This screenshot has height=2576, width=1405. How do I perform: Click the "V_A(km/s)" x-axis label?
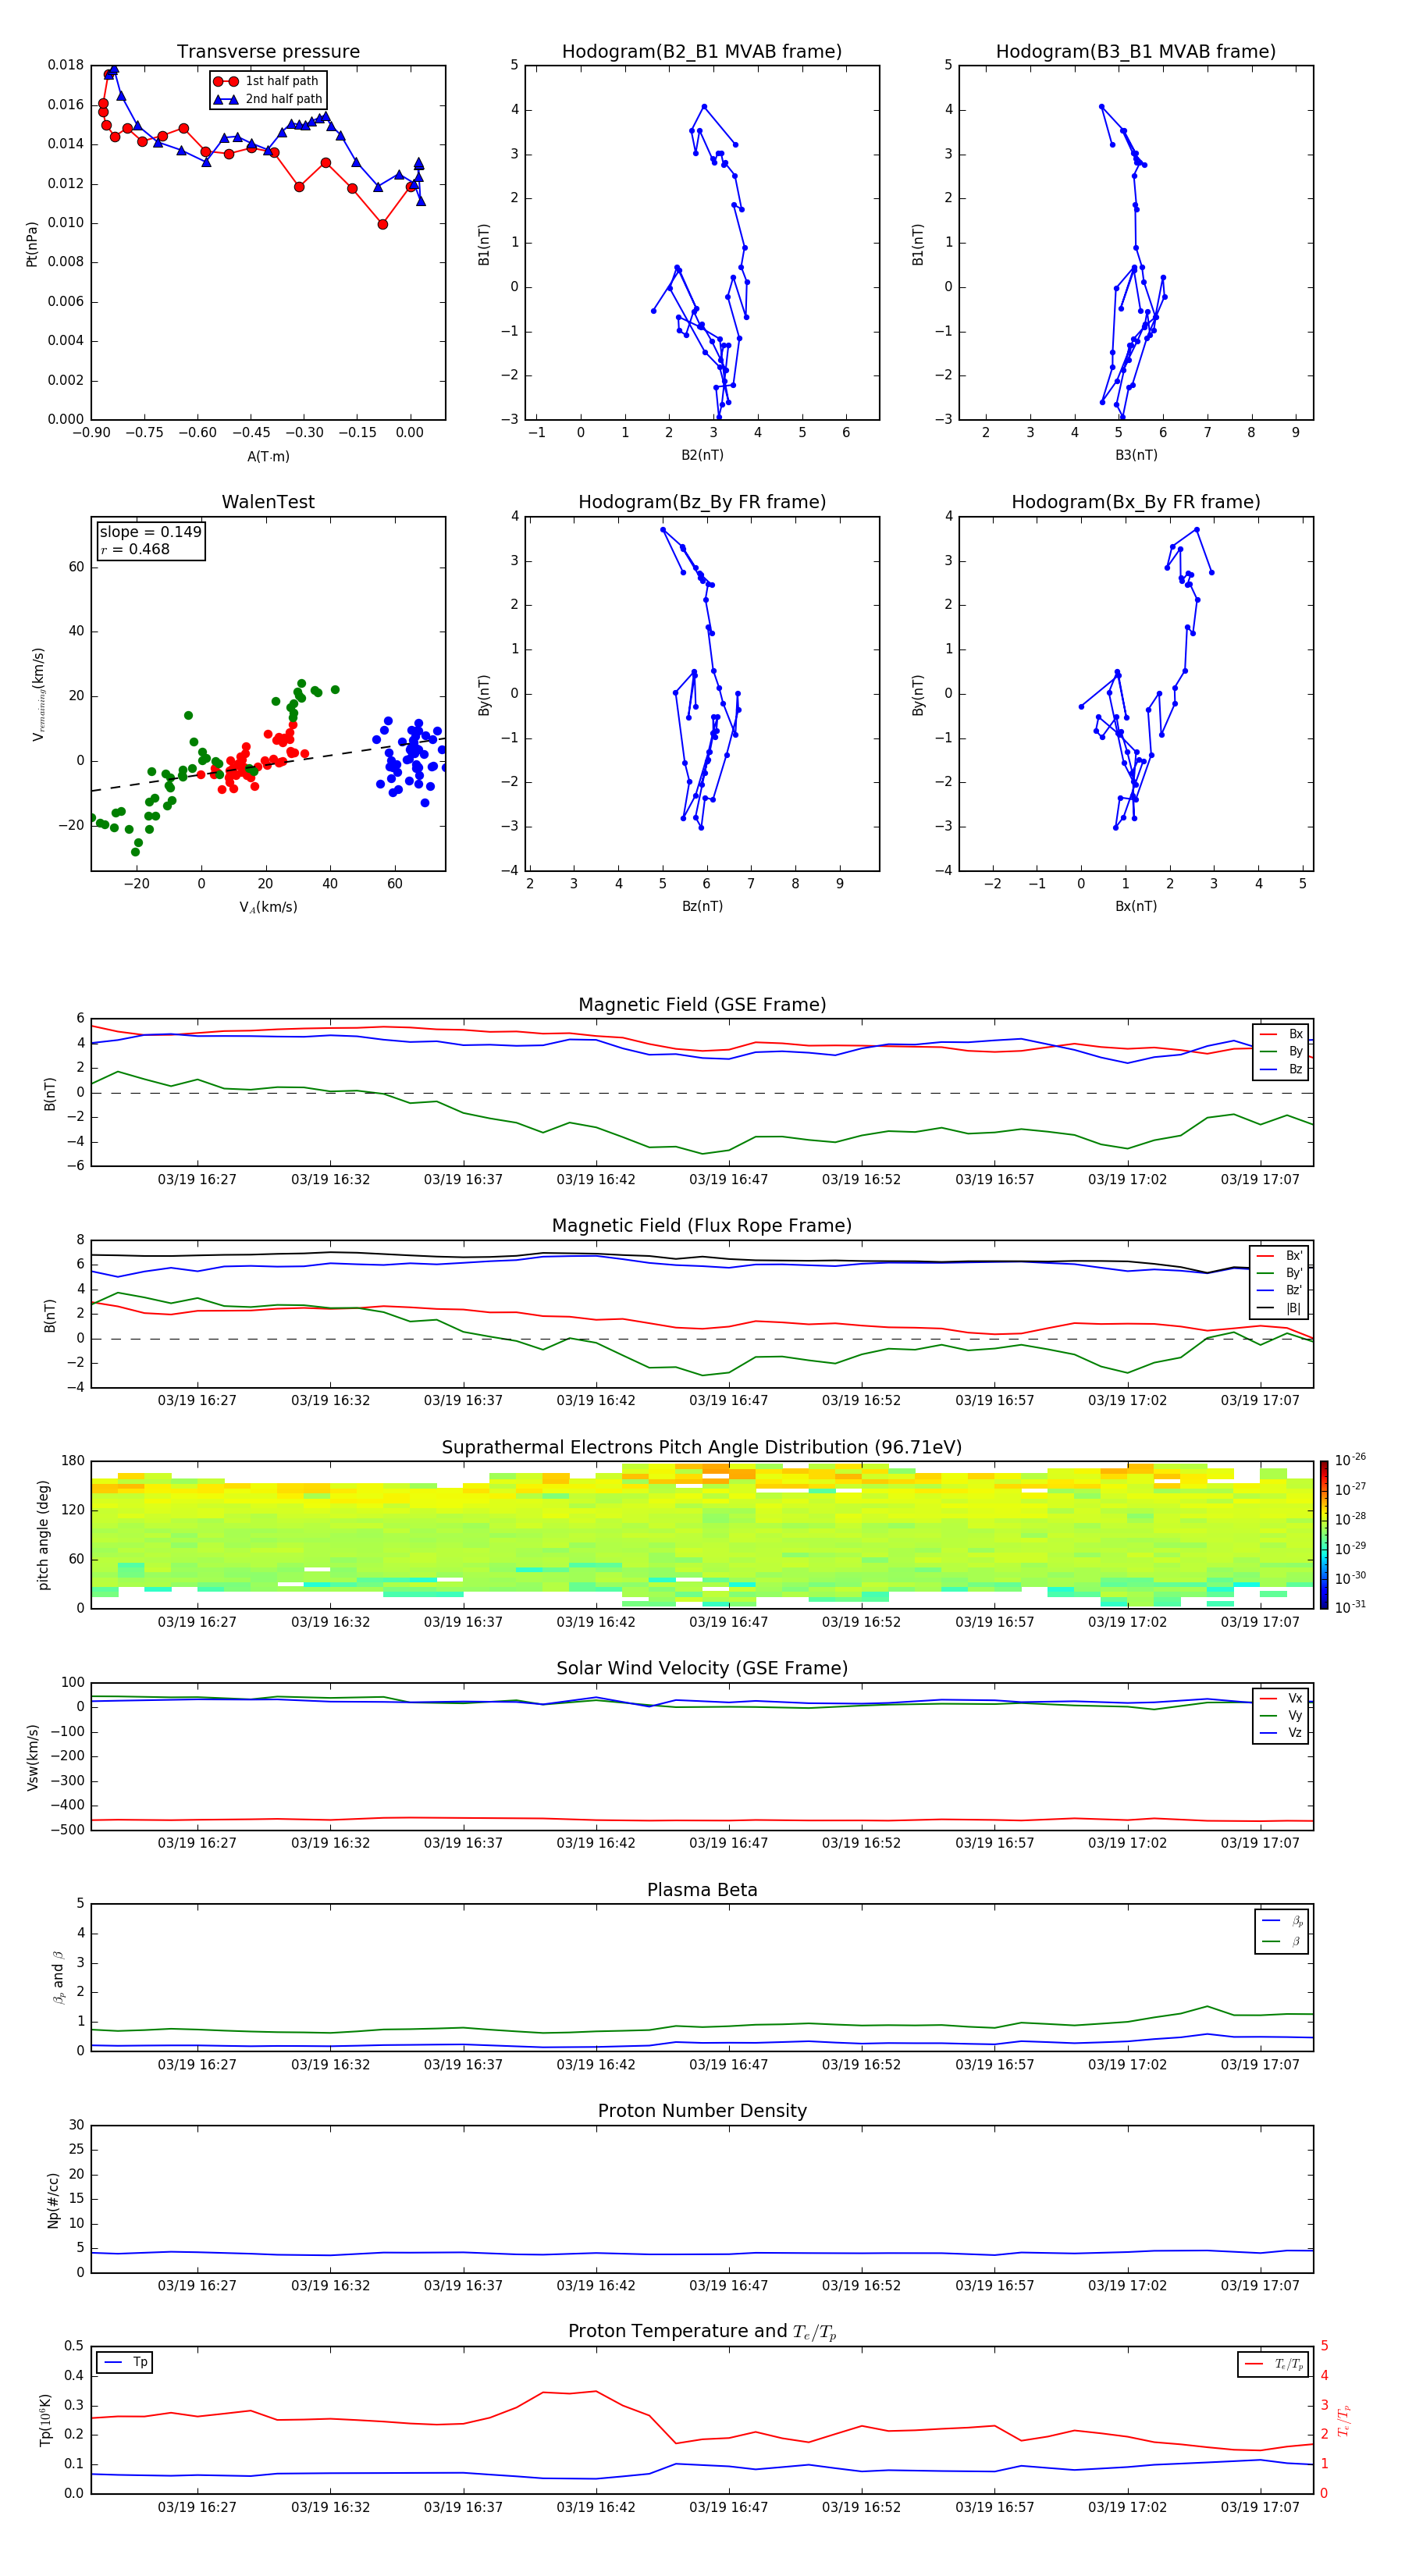[x=268, y=907]
